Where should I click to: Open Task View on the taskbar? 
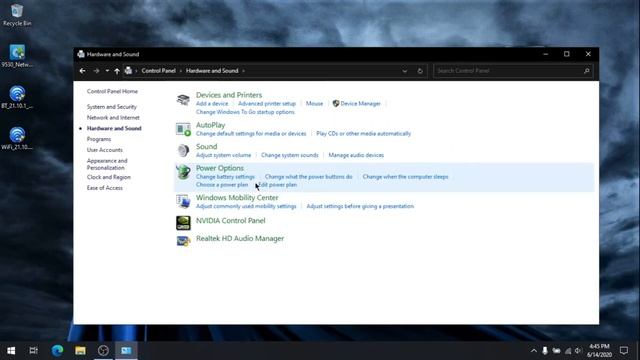click(33, 350)
